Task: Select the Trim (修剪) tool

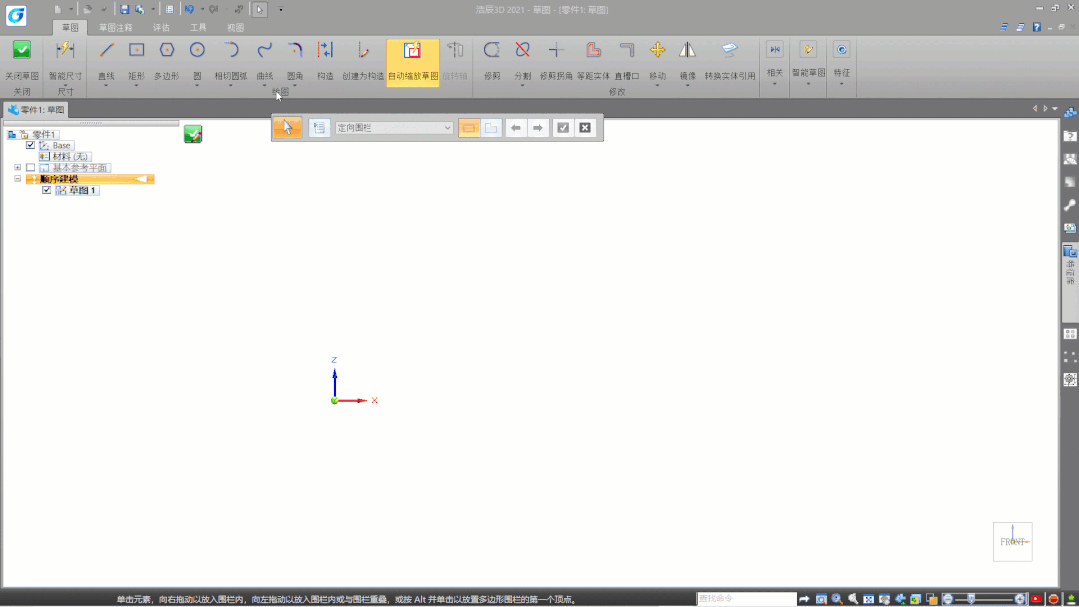Action: [492, 59]
